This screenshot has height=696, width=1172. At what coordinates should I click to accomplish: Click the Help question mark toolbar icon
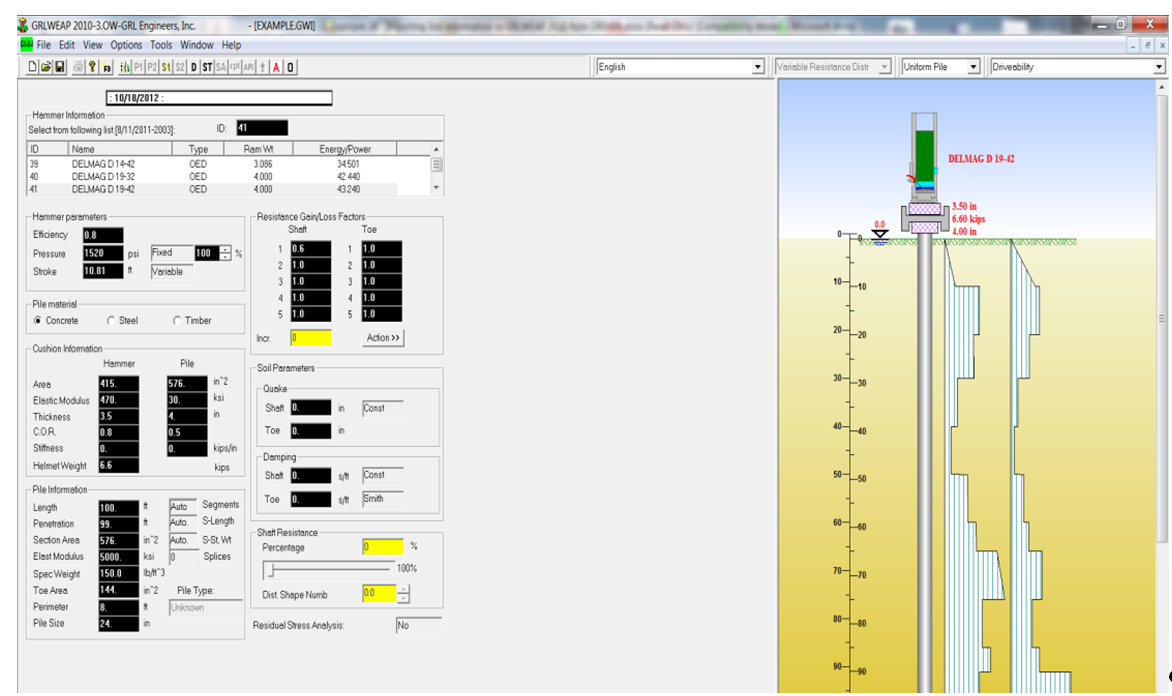[92, 67]
